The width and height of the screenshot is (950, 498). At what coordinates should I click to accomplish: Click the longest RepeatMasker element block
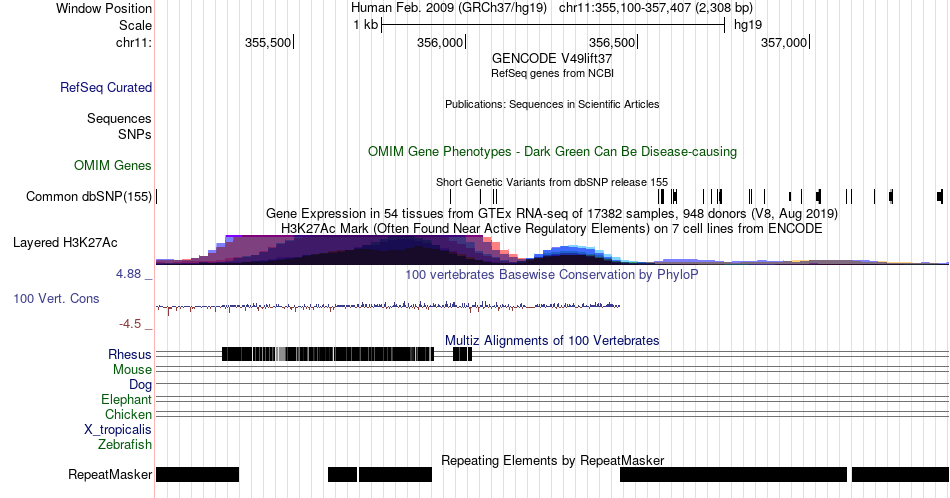pos(733,474)
